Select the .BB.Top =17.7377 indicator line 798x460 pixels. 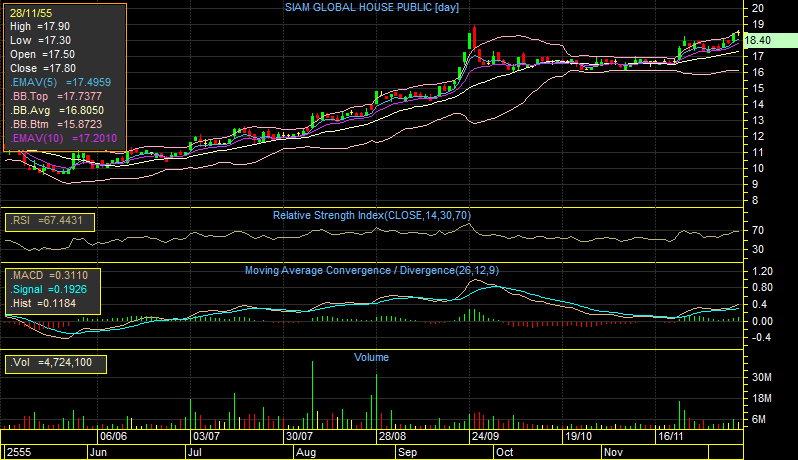[56, 96]
